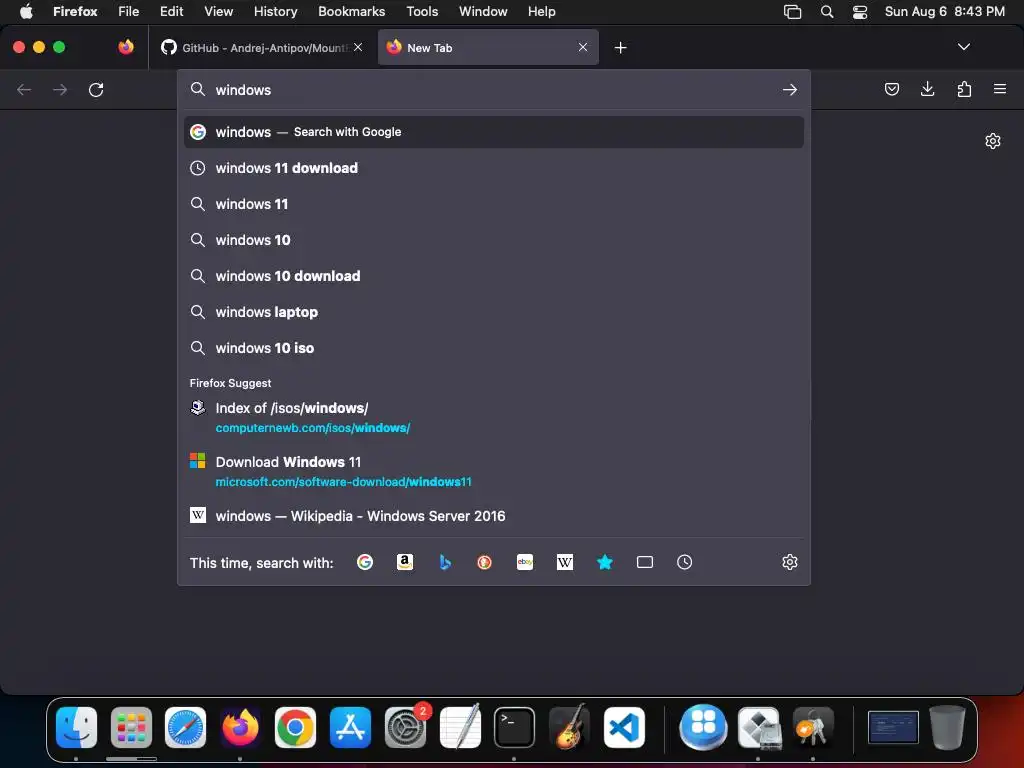Open Visual Studio Code in the Dock

(624, 728)
